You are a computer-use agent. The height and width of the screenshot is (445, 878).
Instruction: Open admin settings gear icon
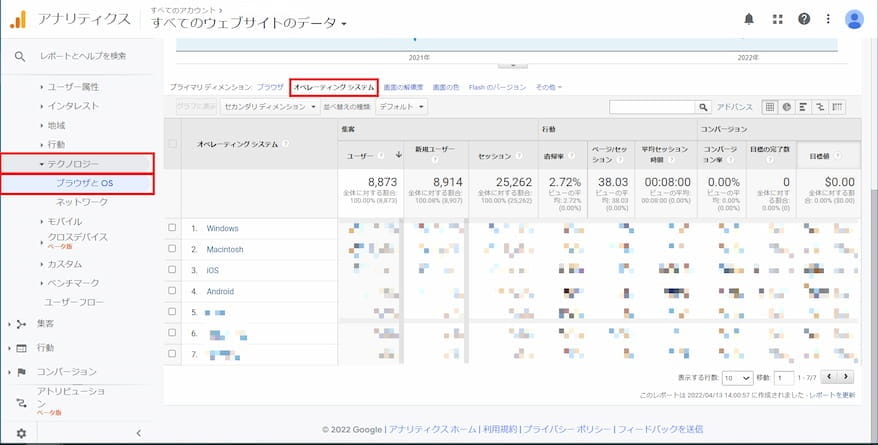click(20, 433)
